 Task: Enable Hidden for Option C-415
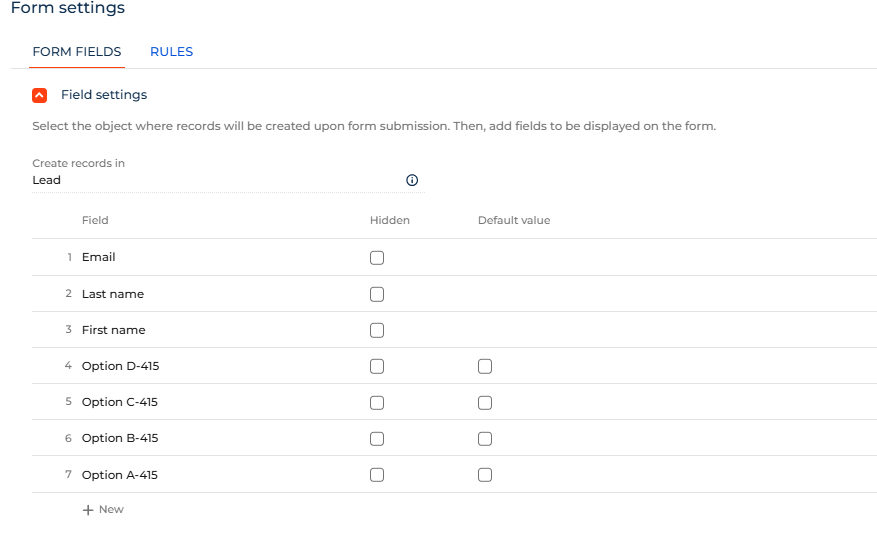pos(377,402)
